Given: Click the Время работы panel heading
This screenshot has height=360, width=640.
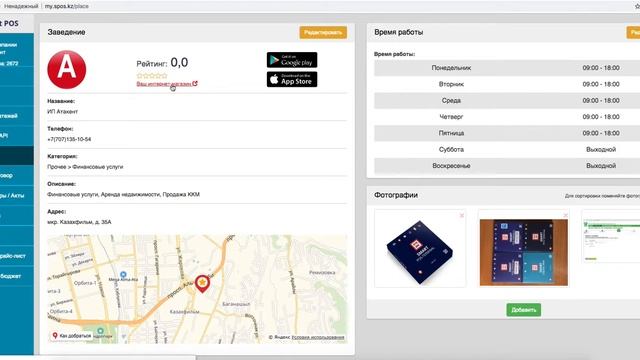Looking at the screenshot, I should (398, 32).
